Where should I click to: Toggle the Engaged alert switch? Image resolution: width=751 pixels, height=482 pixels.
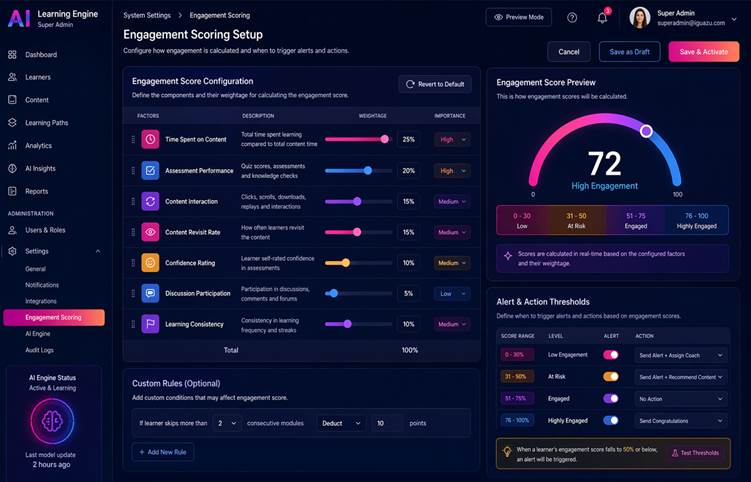pos(611,398)
